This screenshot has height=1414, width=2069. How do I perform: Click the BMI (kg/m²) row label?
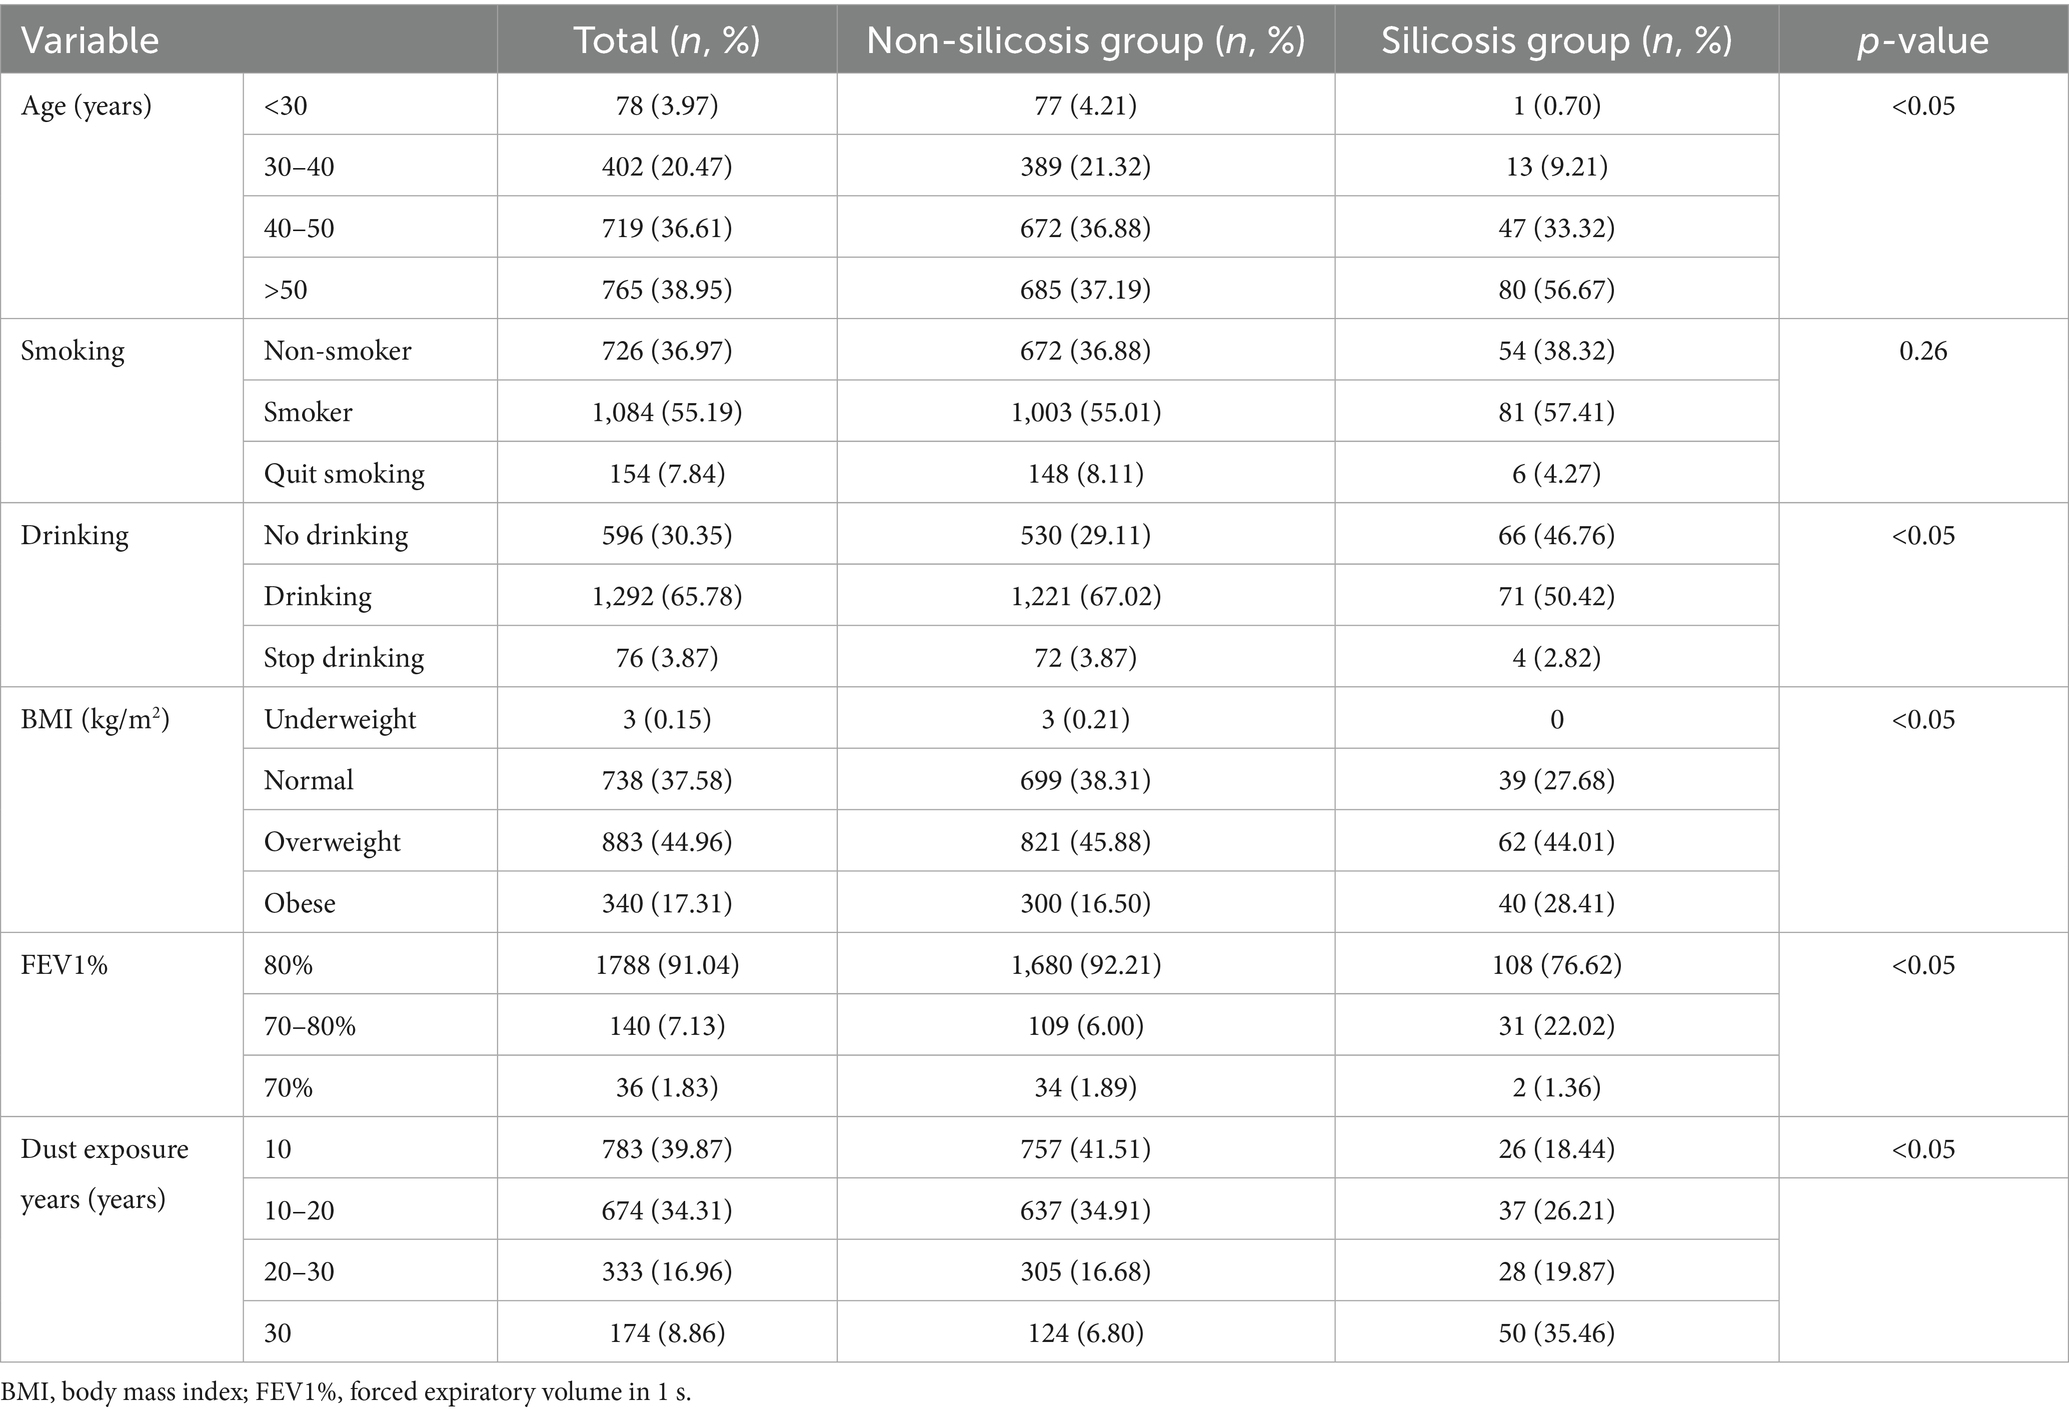[x=95, y=719]
